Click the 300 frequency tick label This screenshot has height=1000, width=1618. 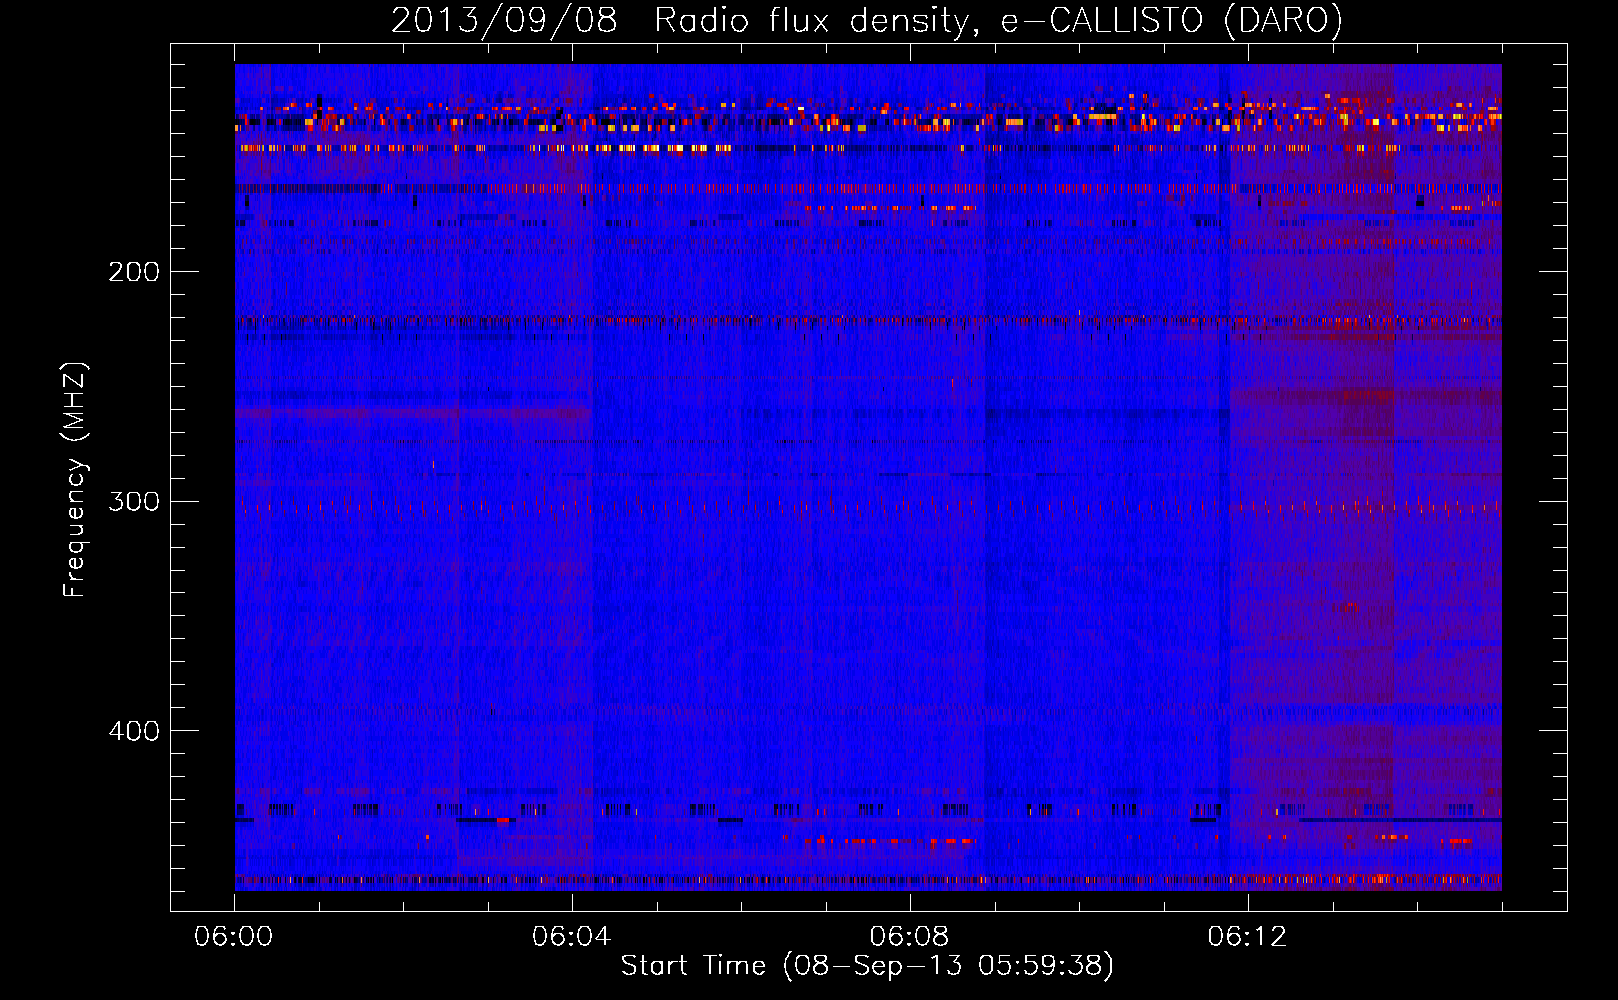[x=134, y=501]
